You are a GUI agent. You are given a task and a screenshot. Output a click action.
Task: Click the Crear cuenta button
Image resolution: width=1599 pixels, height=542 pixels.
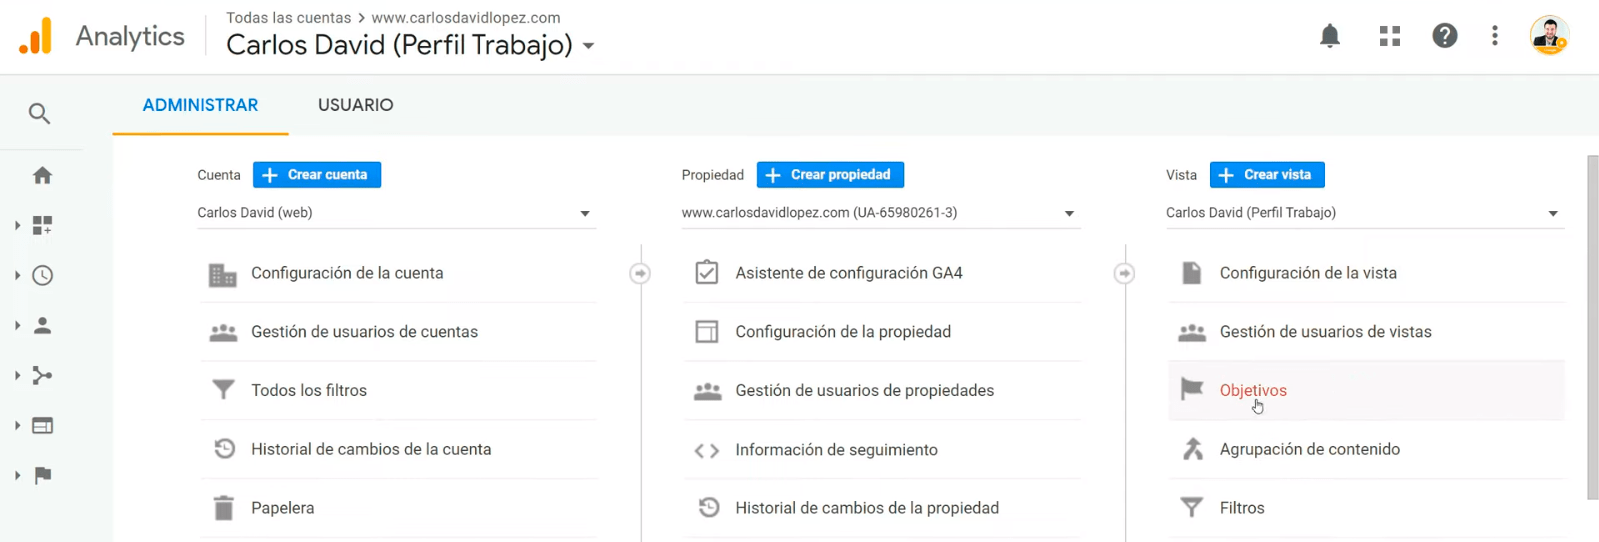point(317,175)
